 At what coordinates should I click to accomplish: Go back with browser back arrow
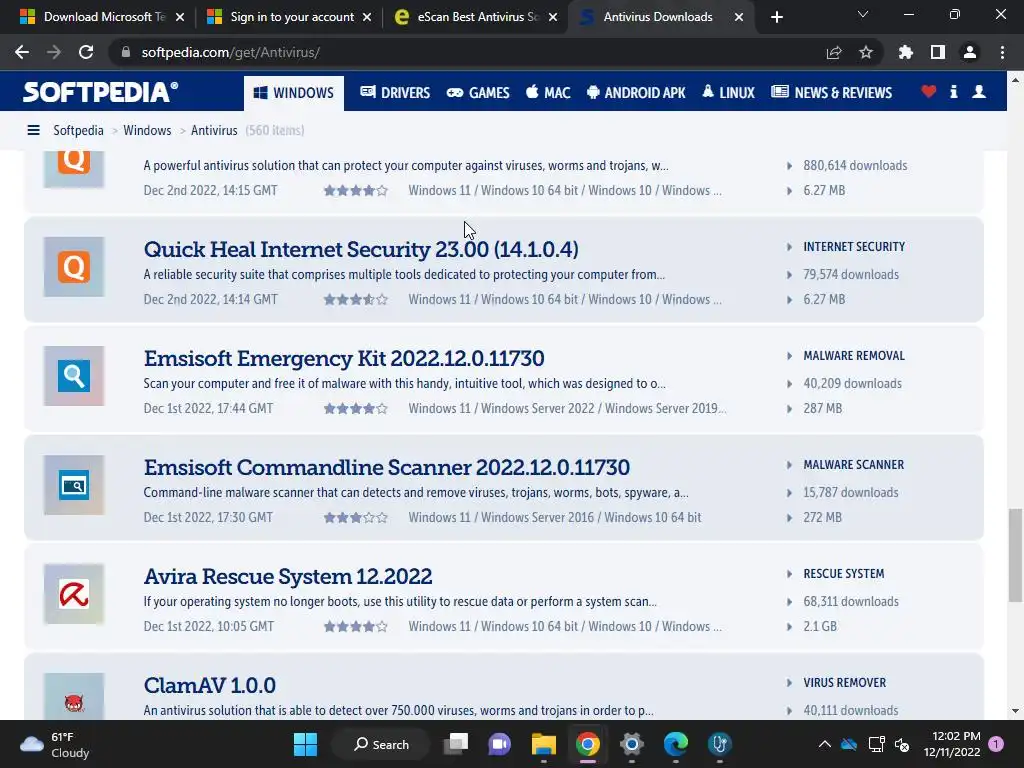22,52
